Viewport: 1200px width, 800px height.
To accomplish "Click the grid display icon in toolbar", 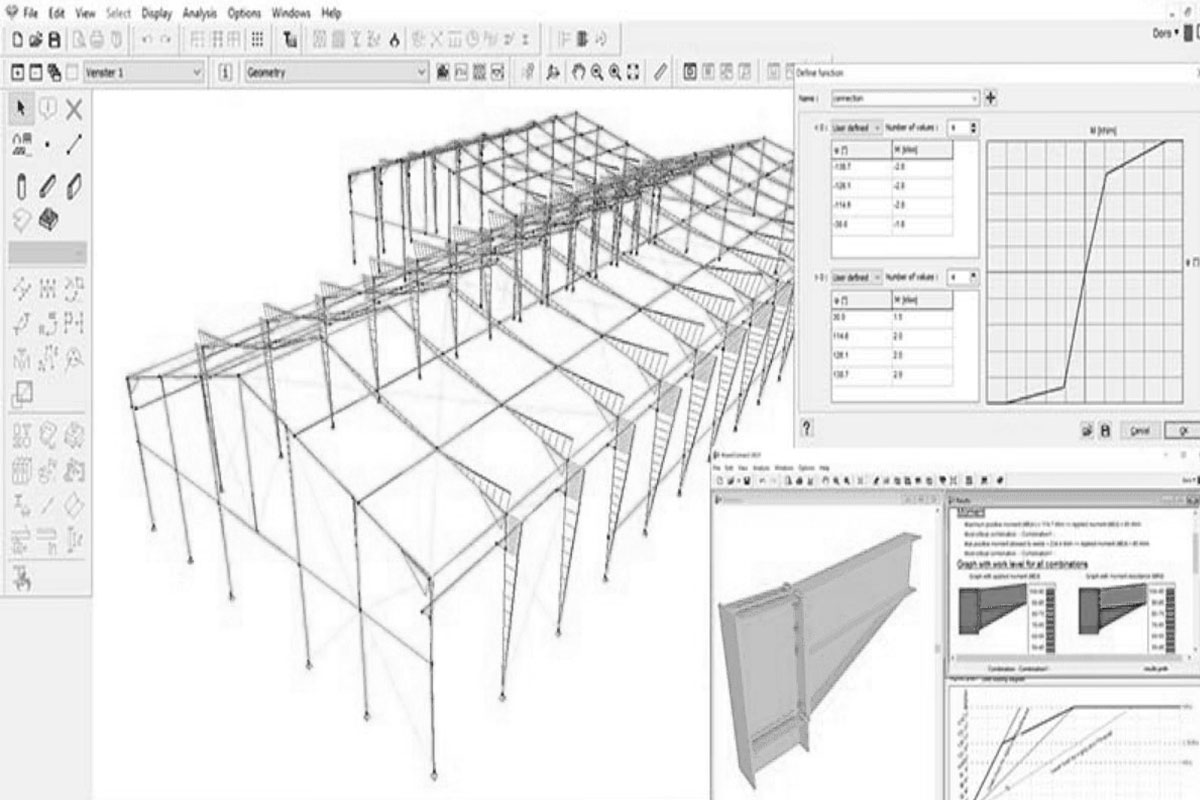I will 257,39.
